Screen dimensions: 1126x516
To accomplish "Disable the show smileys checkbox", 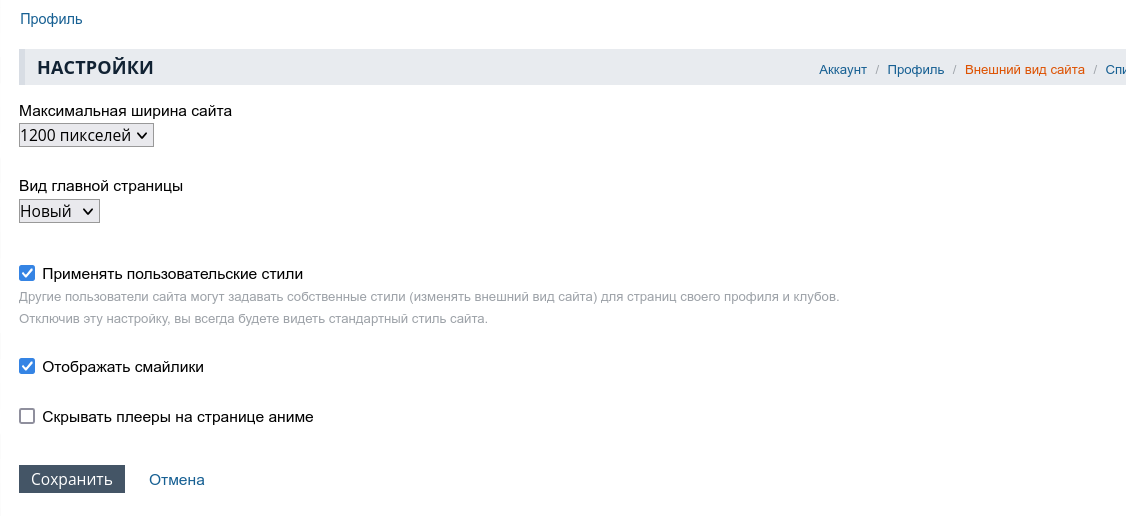I will (x=27, y=367).
